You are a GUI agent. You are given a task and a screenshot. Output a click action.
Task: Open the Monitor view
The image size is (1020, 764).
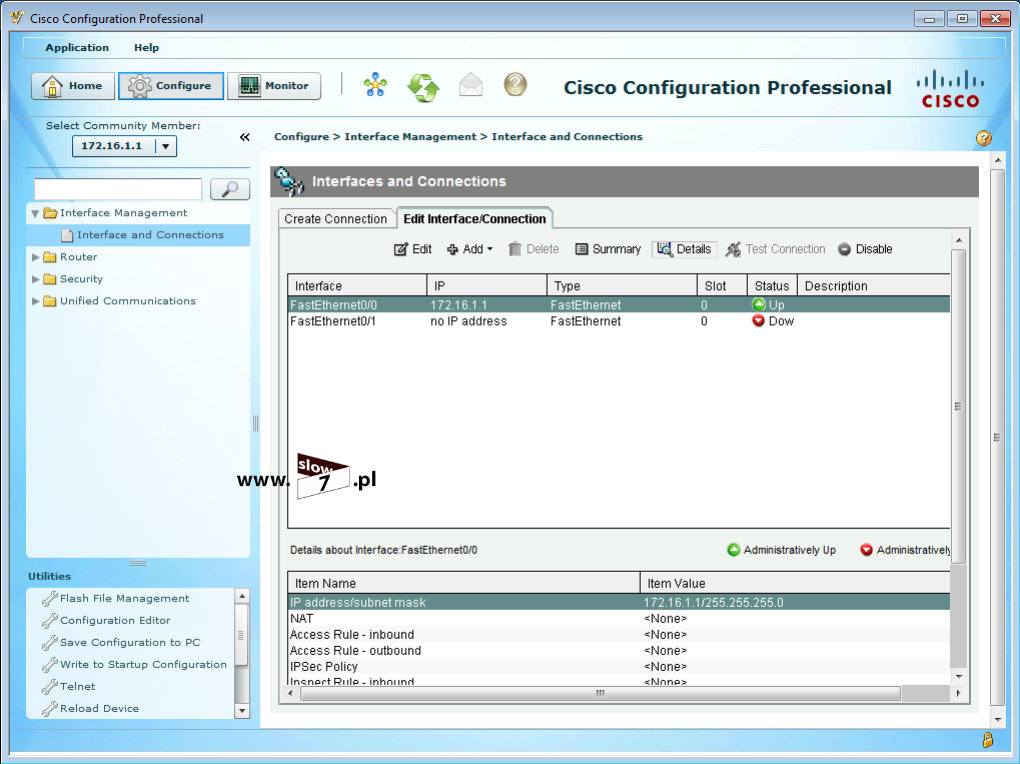click(274, 86)
